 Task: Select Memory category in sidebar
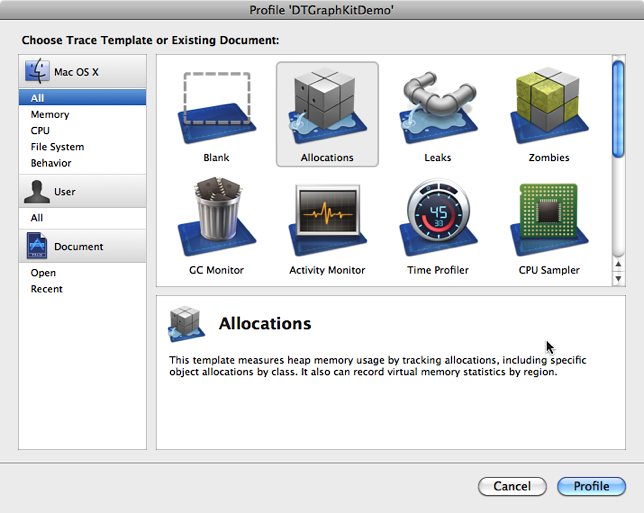click(50, 115)
